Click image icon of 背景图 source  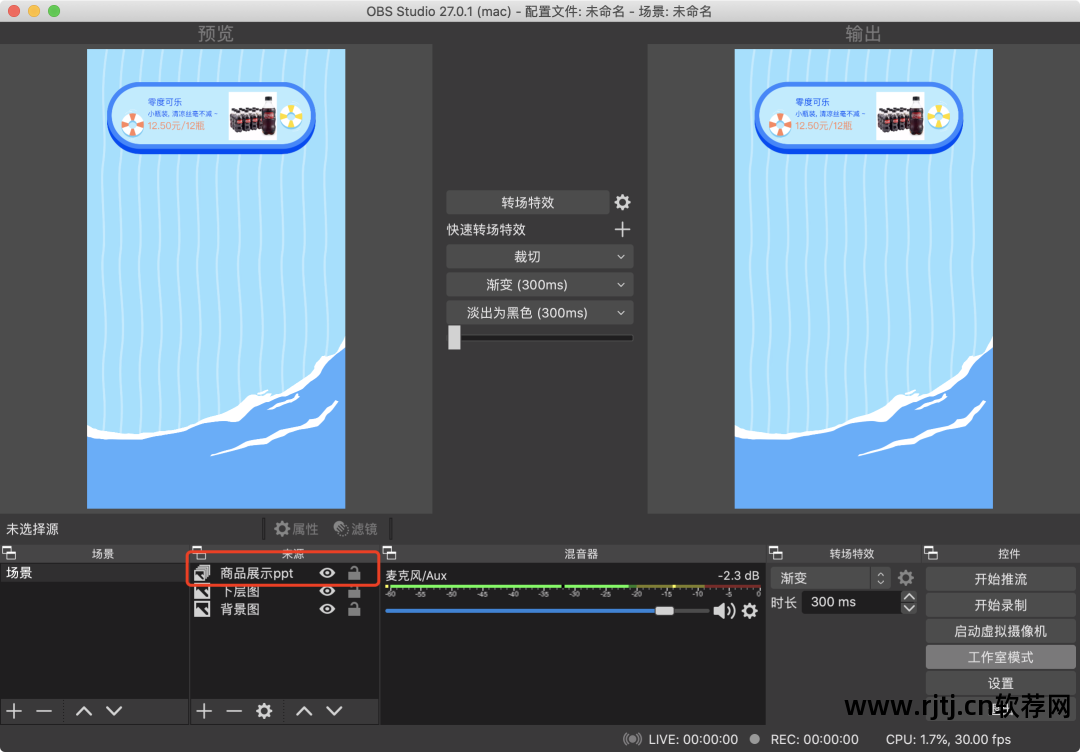click(202, 609)
